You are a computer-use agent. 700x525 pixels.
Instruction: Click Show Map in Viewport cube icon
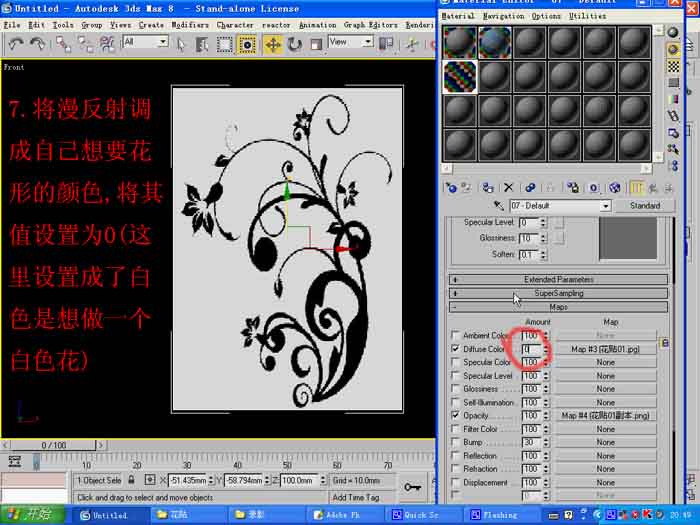tap(615, 188)
